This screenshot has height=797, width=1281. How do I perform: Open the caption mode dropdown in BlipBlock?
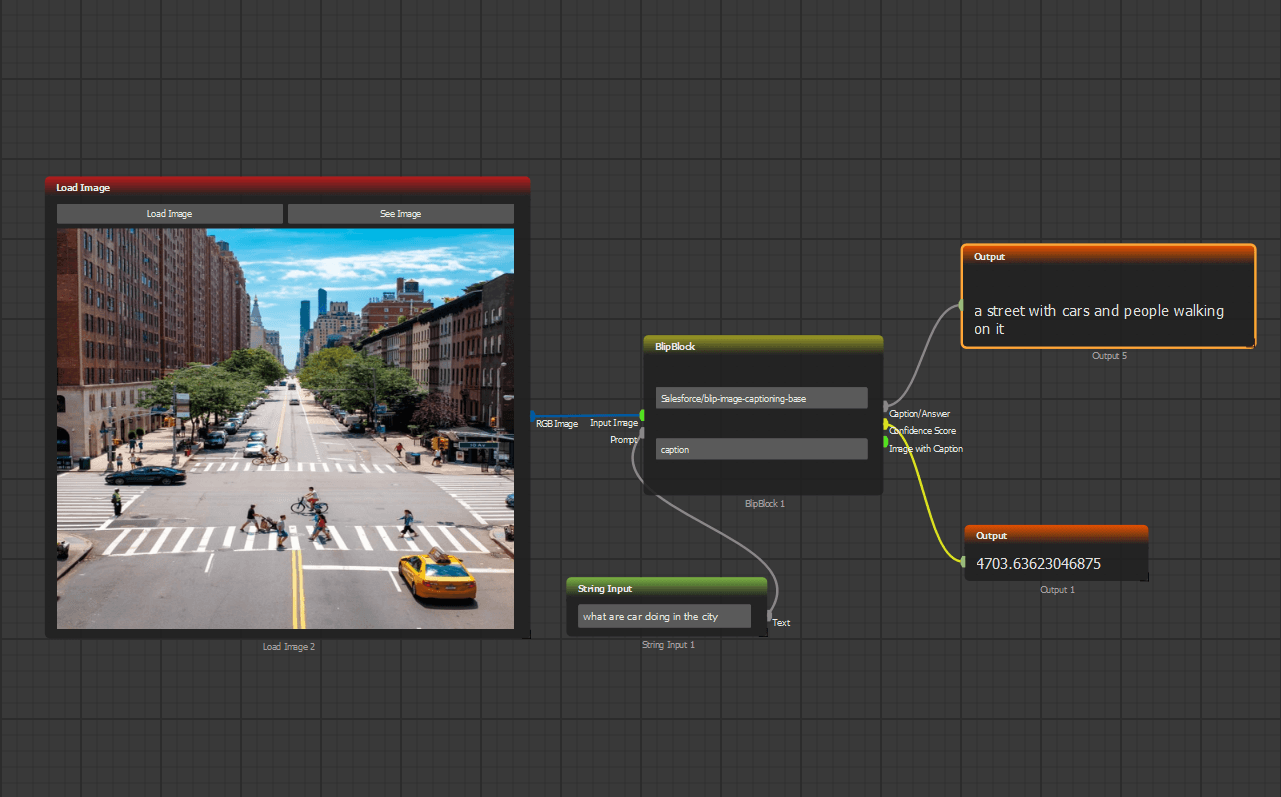761,450
